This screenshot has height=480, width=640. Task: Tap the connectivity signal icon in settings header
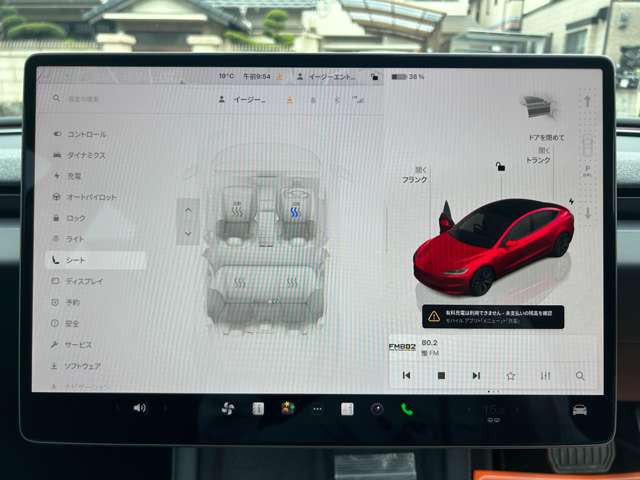coord(358,99)
